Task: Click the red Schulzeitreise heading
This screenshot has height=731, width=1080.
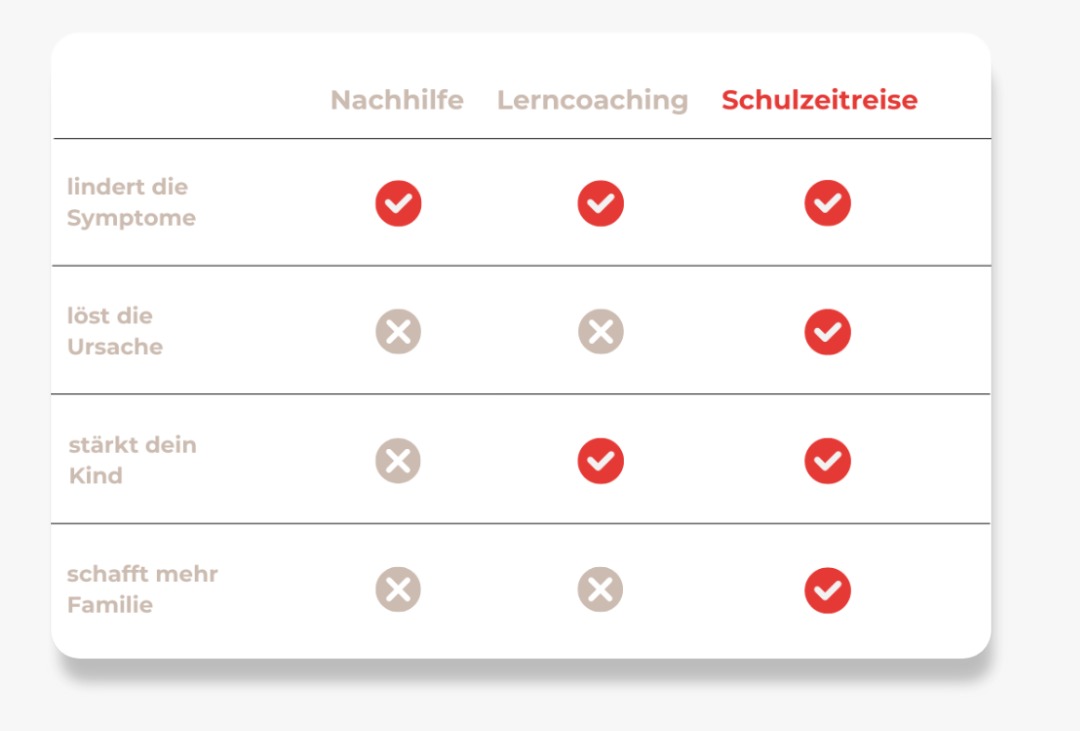Action: 820,100
